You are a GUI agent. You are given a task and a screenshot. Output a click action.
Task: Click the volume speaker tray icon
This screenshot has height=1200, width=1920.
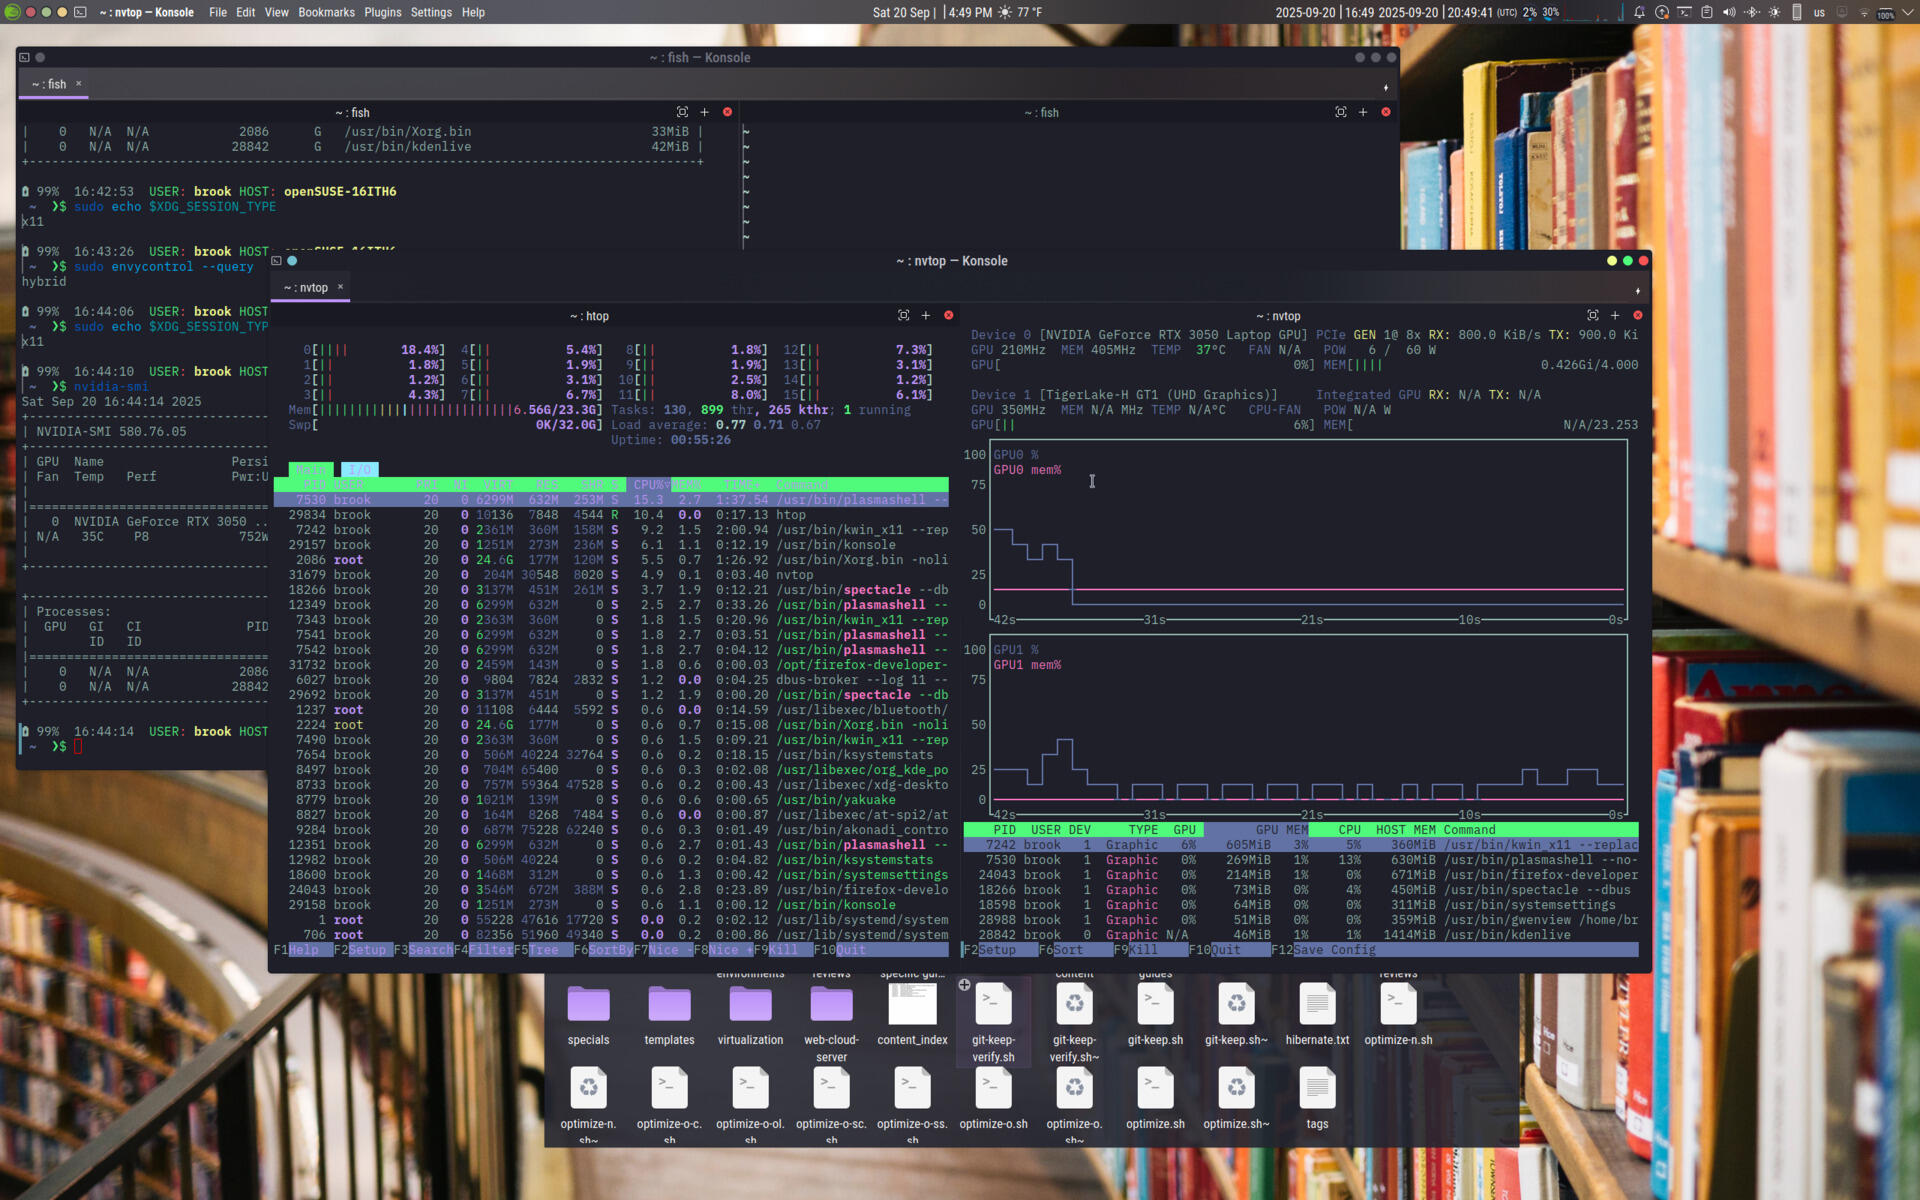click(x=1729, y=12)
